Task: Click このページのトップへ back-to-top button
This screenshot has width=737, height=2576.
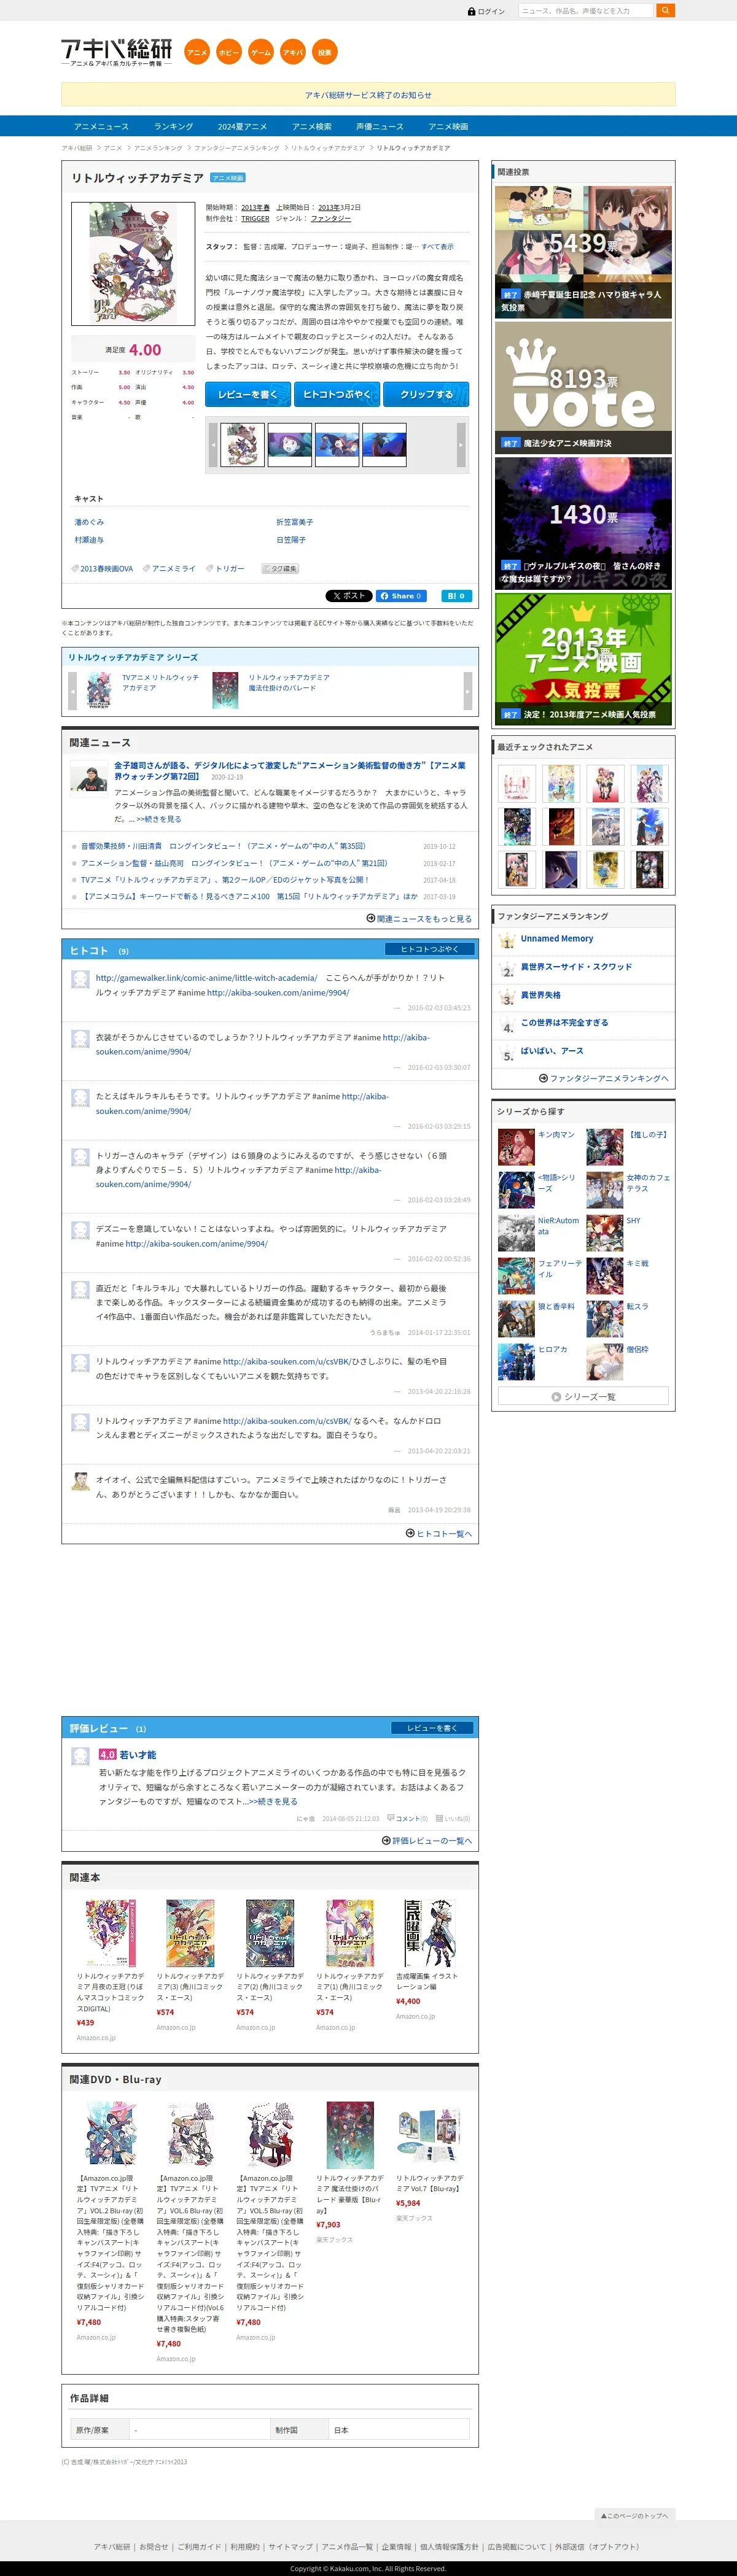Action: [x=635, y=2515]
